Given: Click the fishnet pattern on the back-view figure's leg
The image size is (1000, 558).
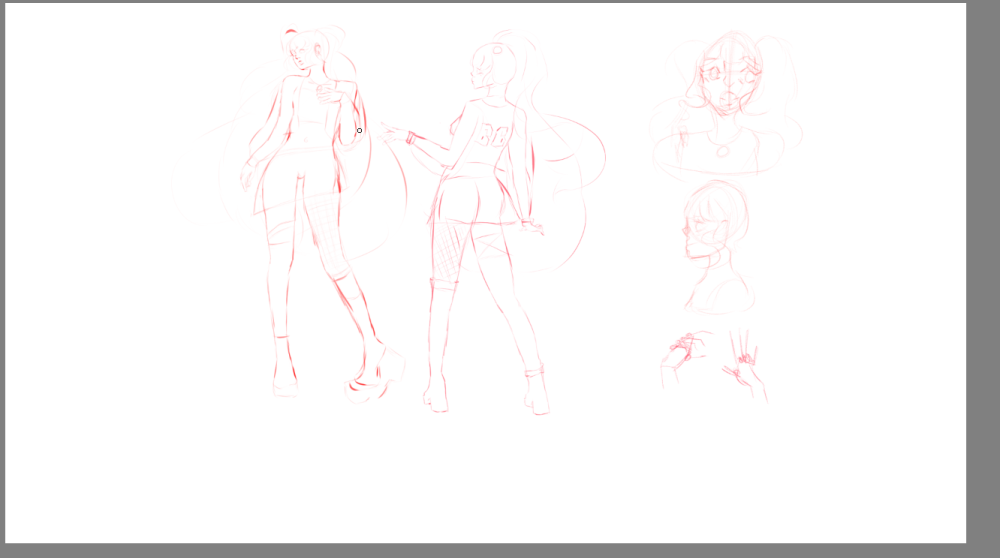Looking at the screenshot, I should click(x=447, y=250).
